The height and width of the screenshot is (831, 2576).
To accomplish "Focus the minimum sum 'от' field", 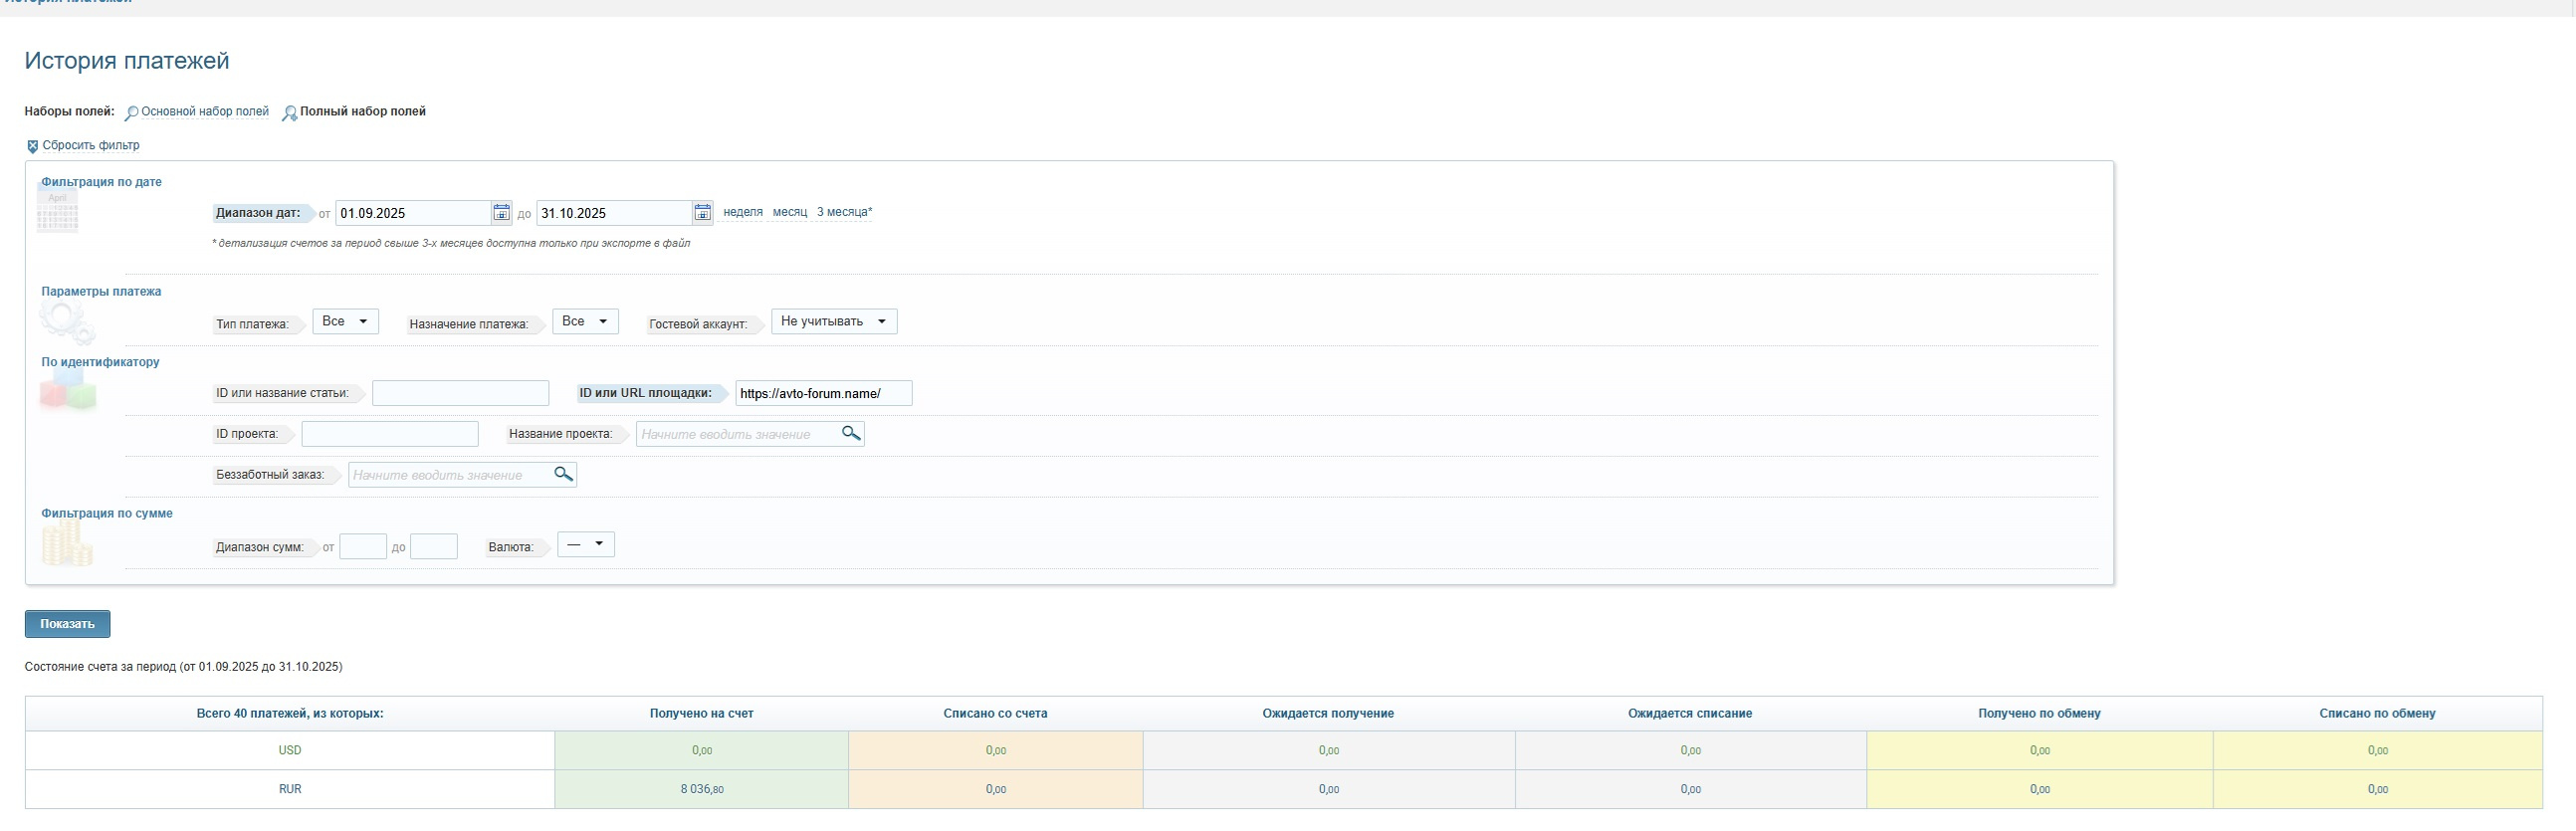I will [x=363, y=546].
